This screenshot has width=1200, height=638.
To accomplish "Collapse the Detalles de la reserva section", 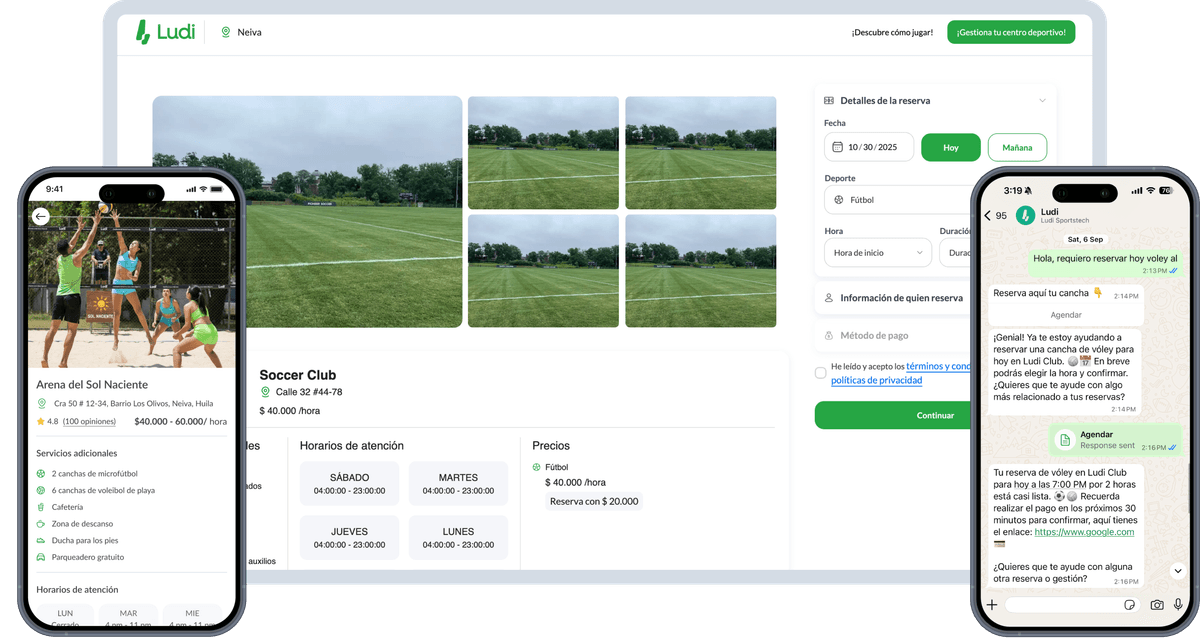I will (1042, 100).
